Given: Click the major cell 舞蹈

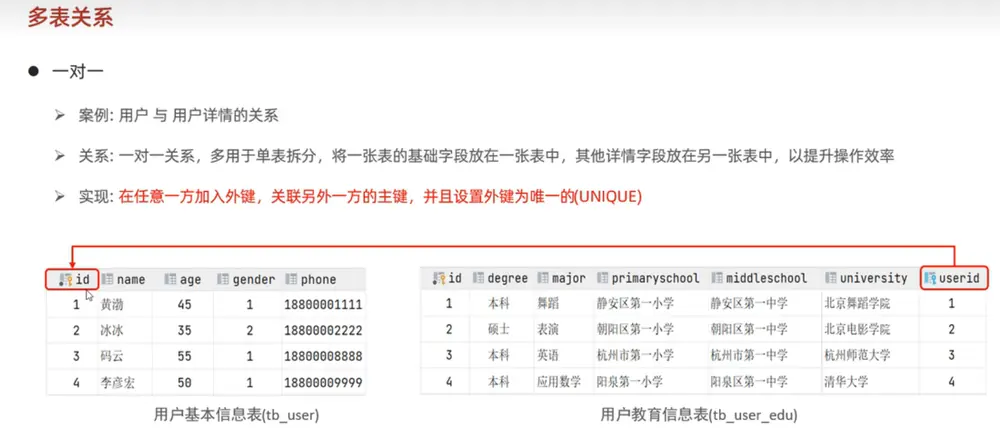Looking at the screenshot, I should point(548,303).
